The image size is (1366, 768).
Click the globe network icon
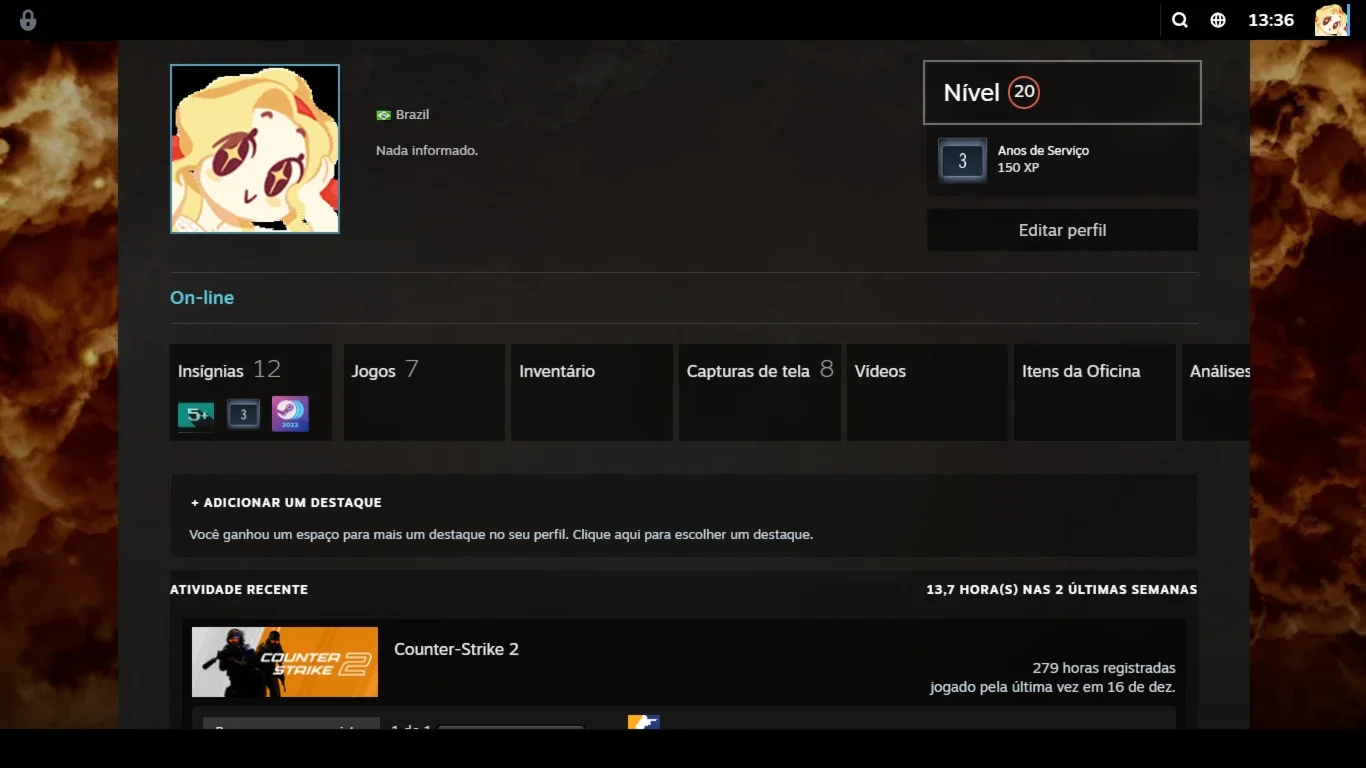pyautogui.click(x=1218, y=20)
